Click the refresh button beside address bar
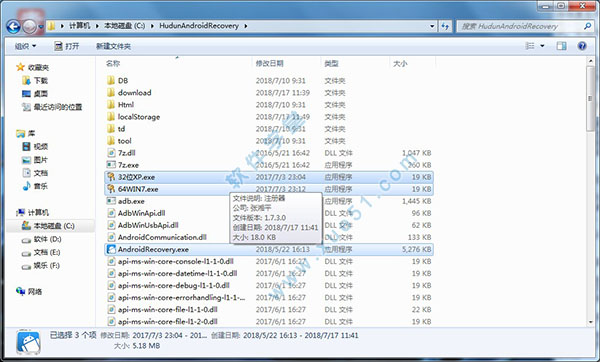Viewport: 600px width, 362px height. pyautogui.click(x=445, y=26)
